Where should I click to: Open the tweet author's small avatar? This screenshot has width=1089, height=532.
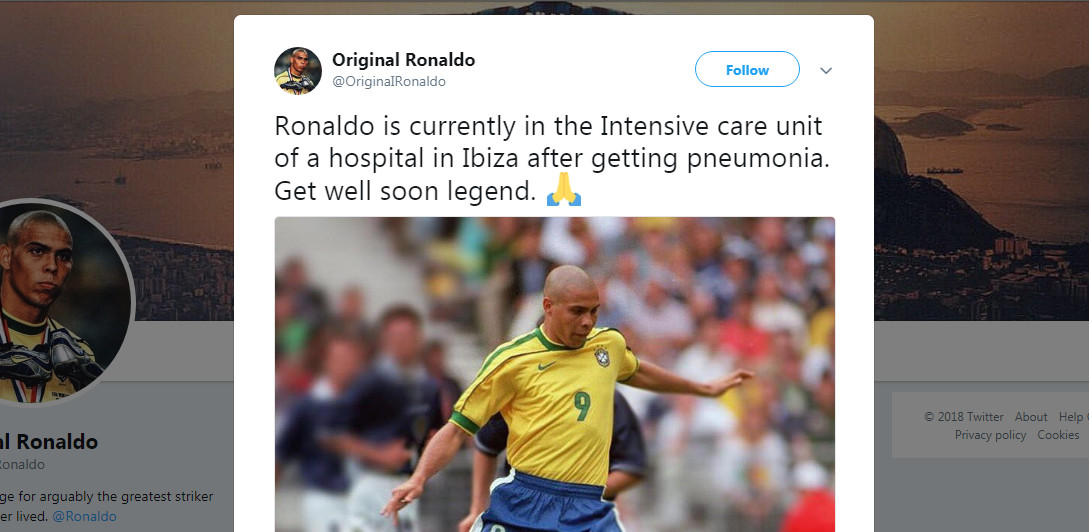(x=297, y=70)
